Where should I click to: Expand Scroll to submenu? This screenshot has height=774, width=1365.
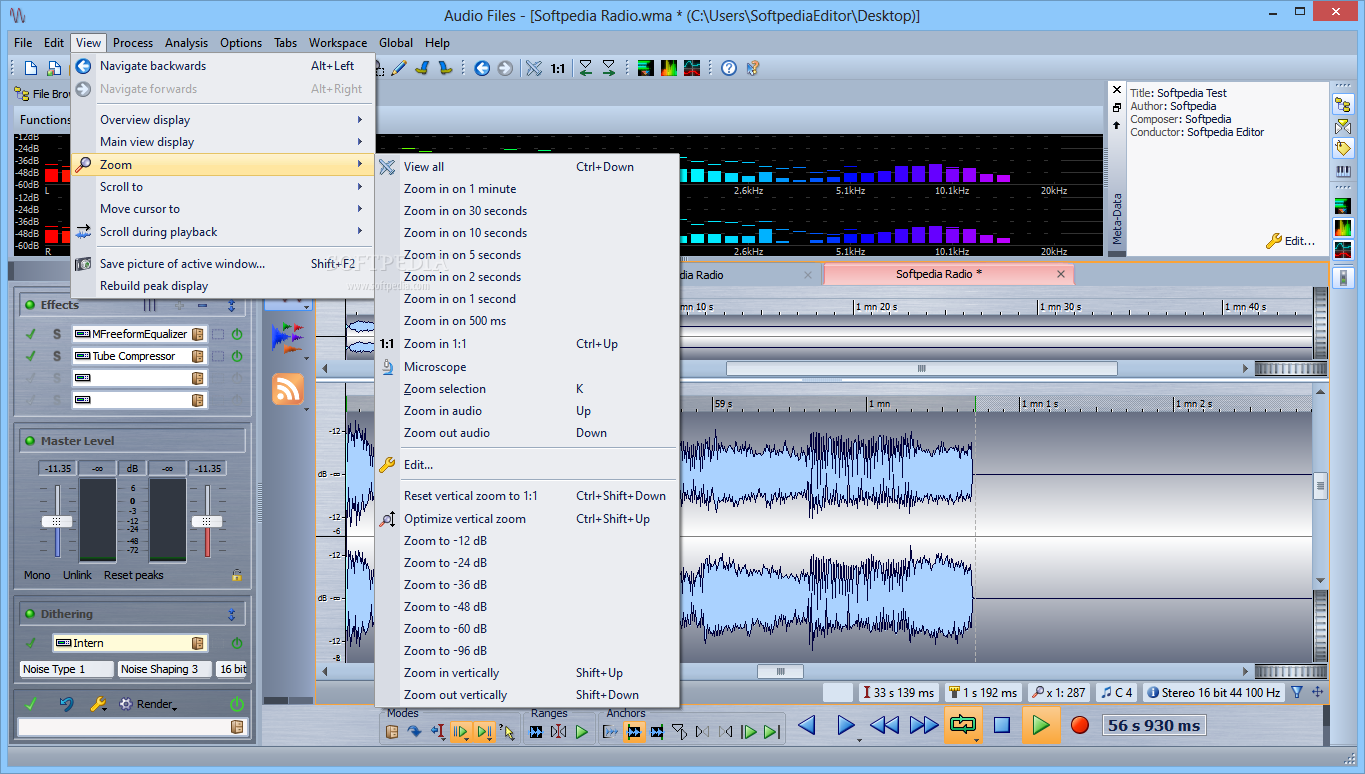pos(223,187)
